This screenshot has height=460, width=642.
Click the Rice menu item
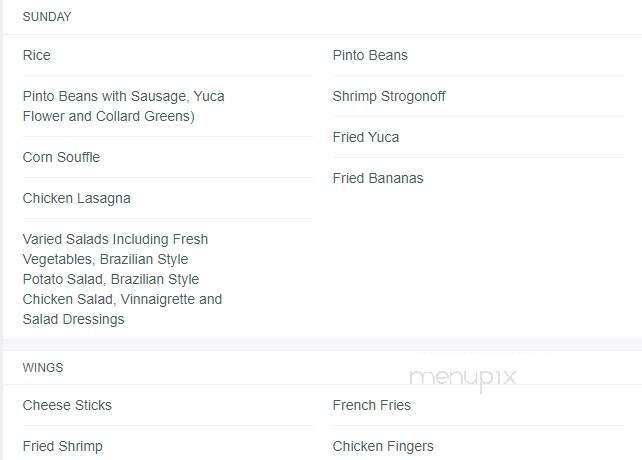tap(37, 55)
